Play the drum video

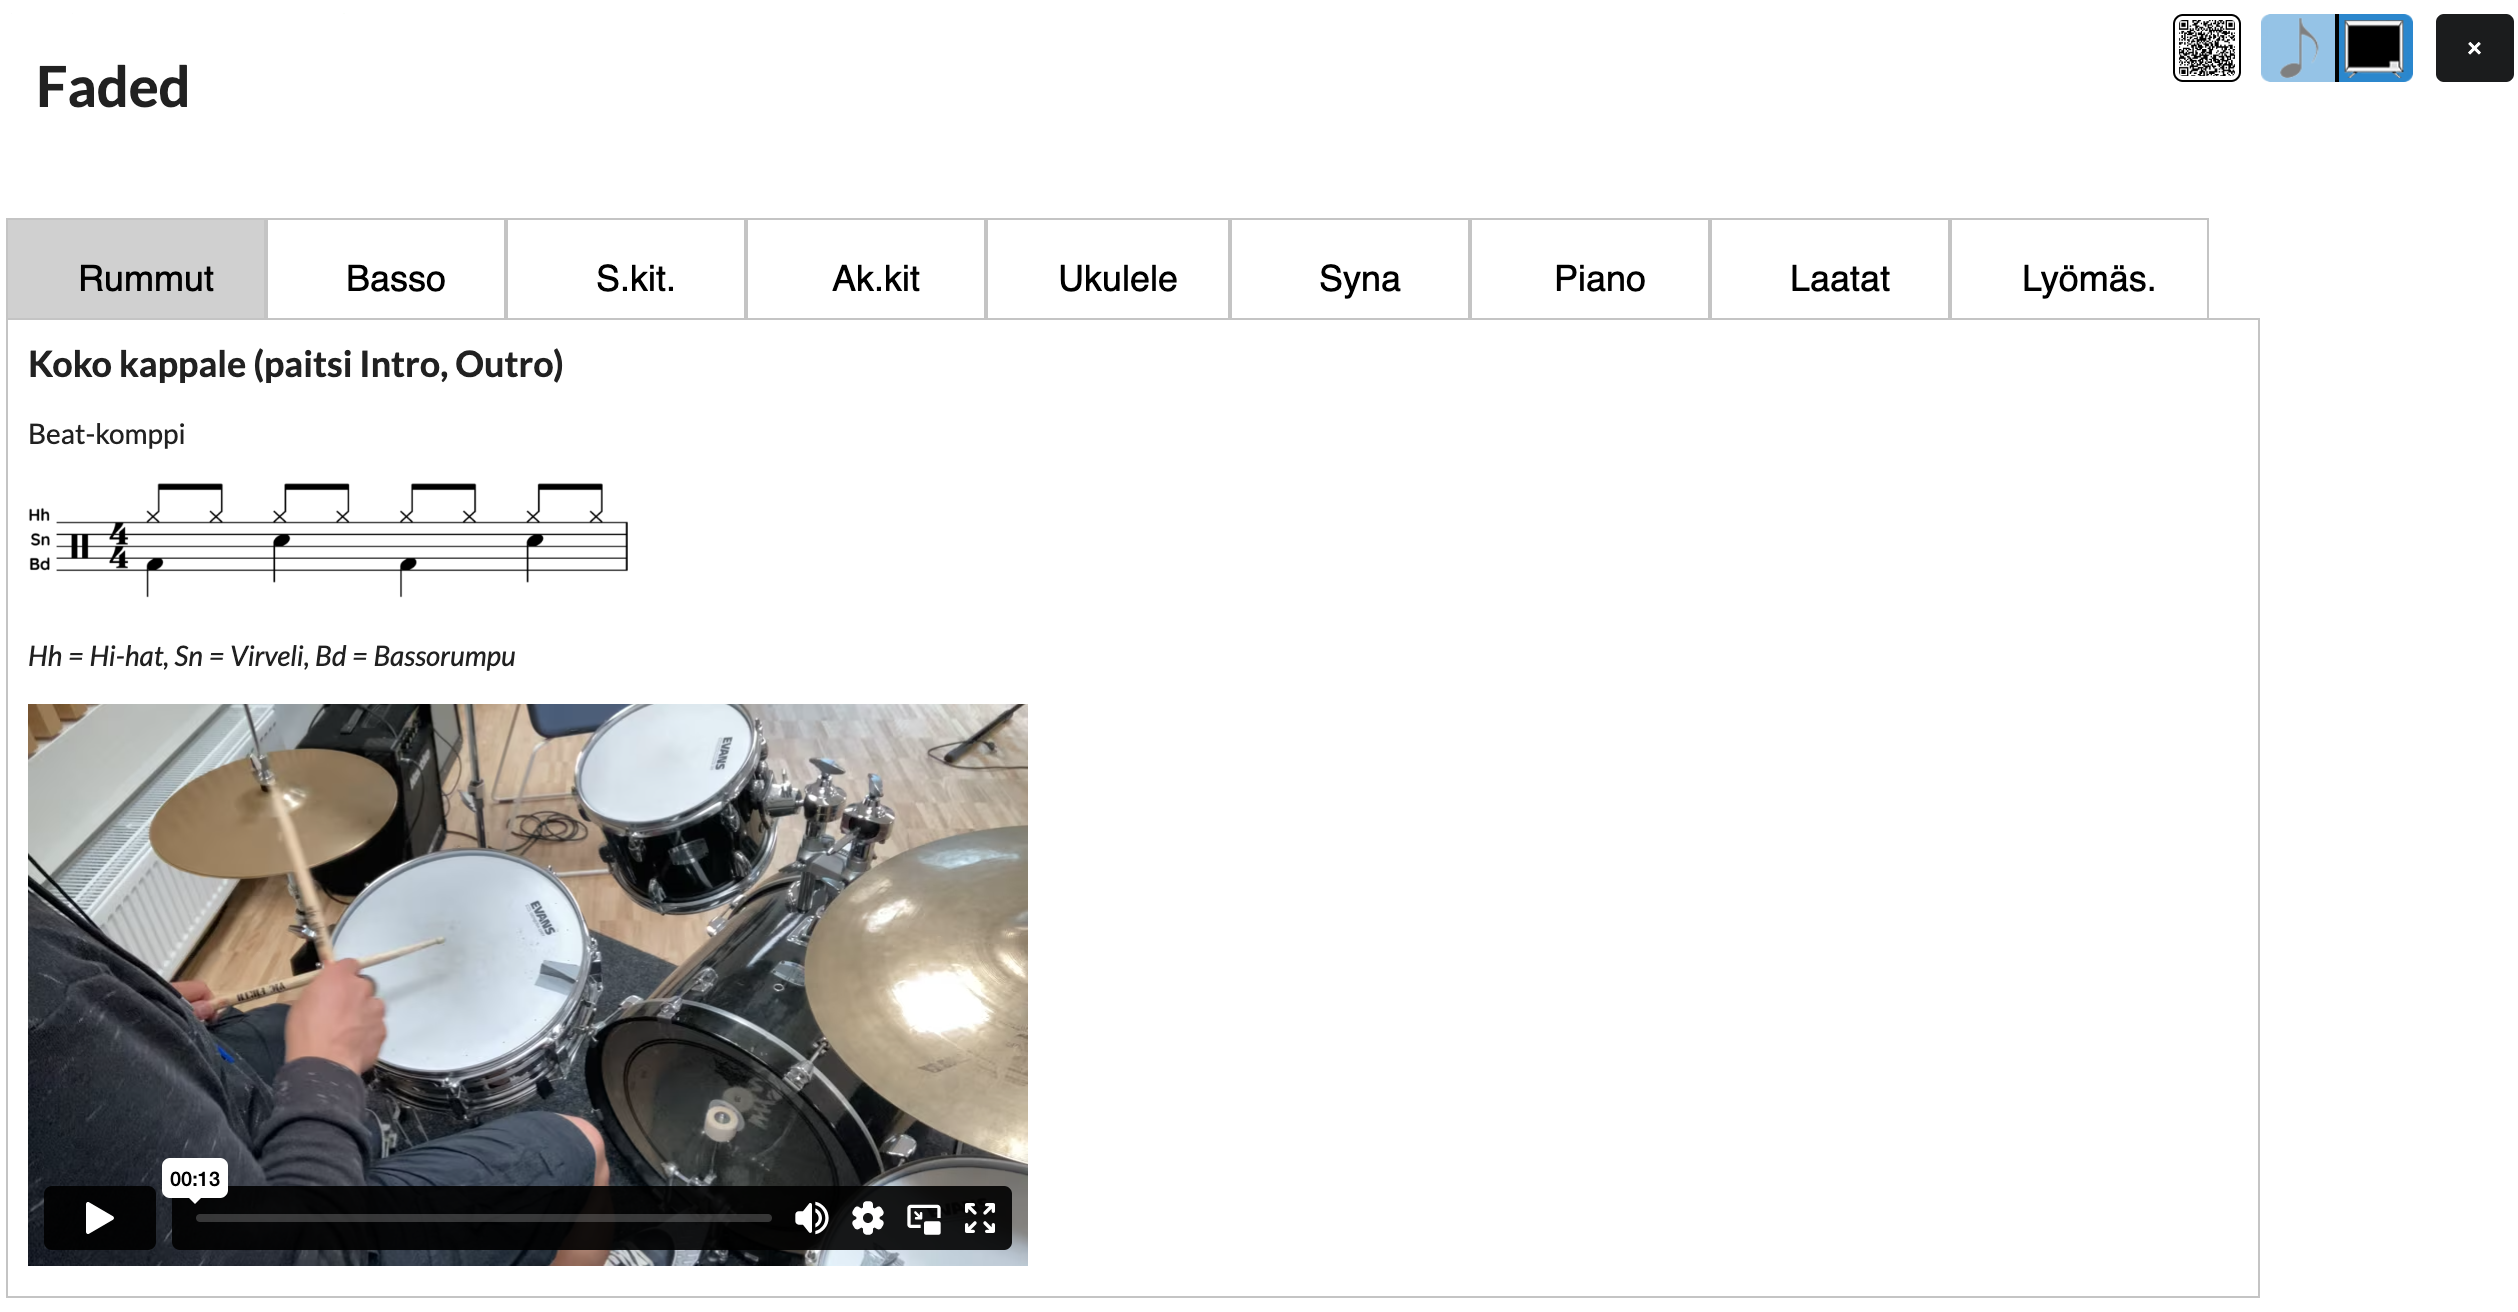point(99,1217)
